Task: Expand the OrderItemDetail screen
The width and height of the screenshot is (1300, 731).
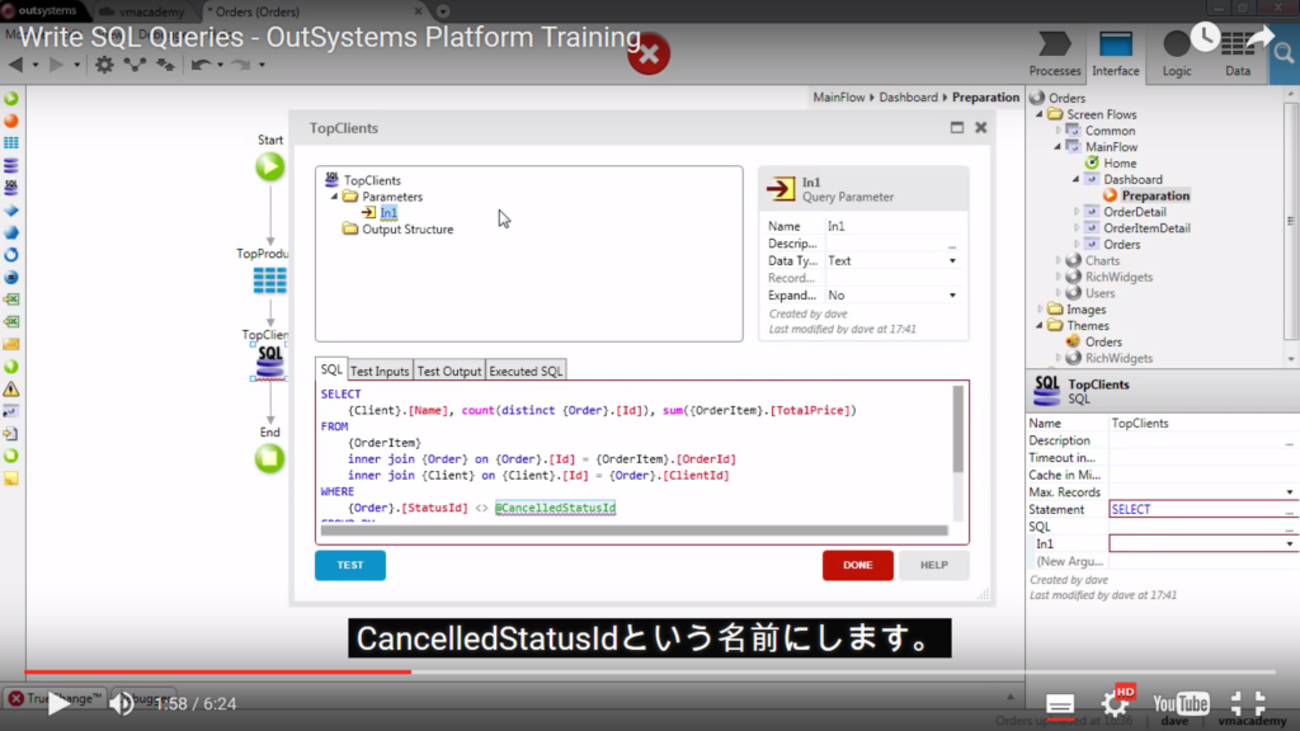Action: tap(1077, 228)
